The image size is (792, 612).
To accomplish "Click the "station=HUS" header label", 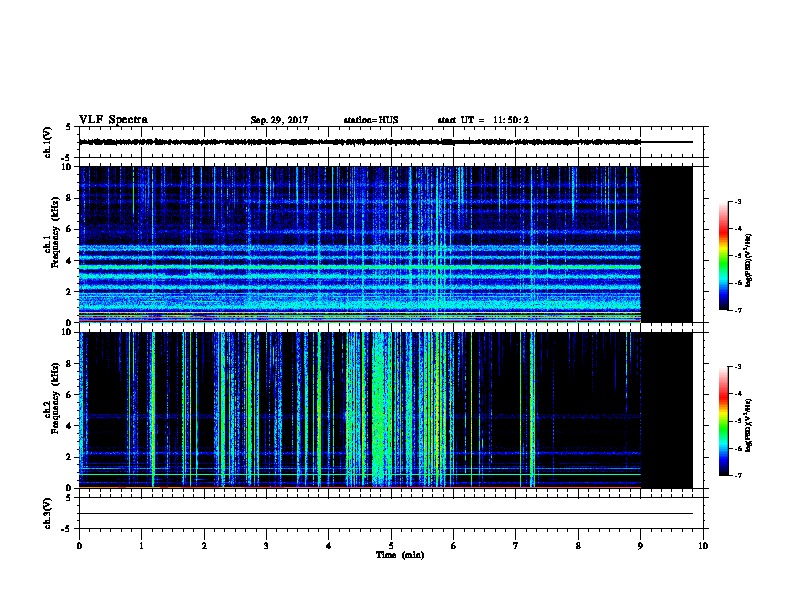I will tap(371, 120).
